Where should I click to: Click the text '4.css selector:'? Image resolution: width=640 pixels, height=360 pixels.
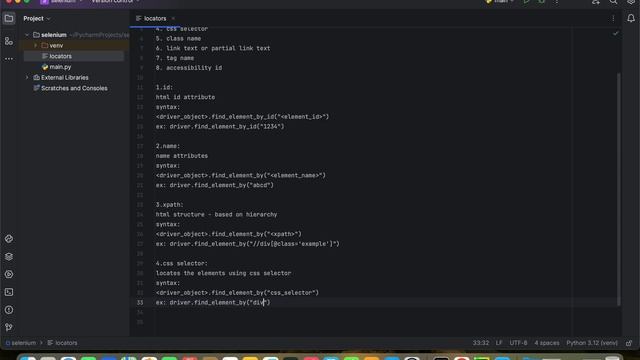click(x=181, y=263)
